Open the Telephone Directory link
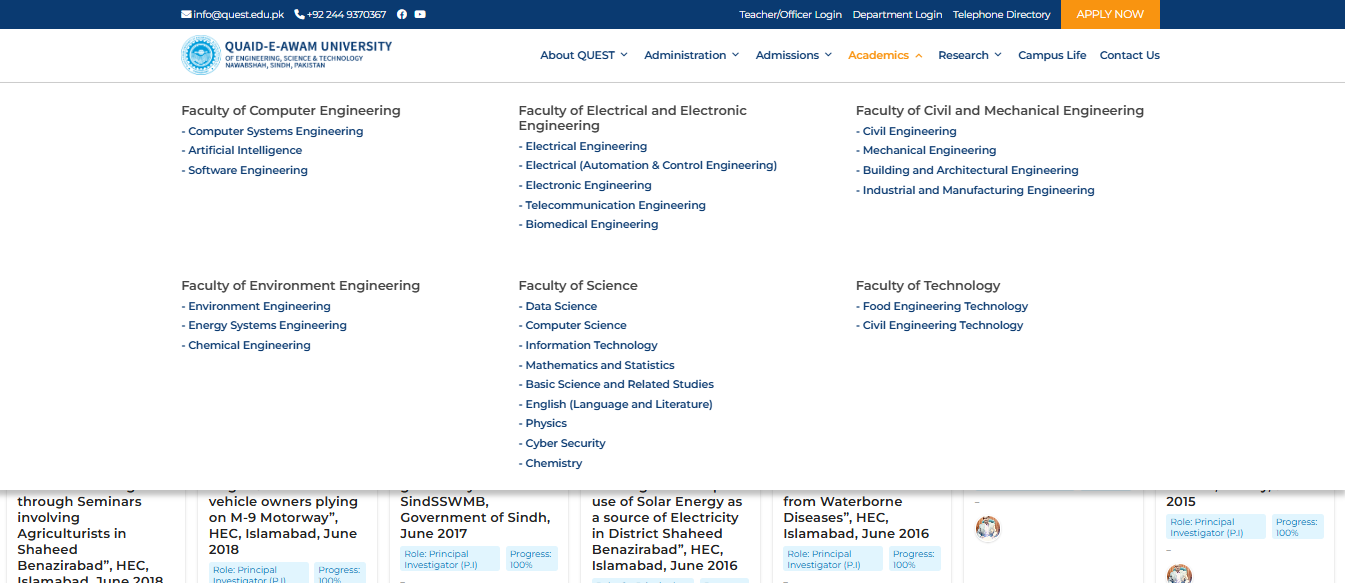 click(x=1001, y=14)
